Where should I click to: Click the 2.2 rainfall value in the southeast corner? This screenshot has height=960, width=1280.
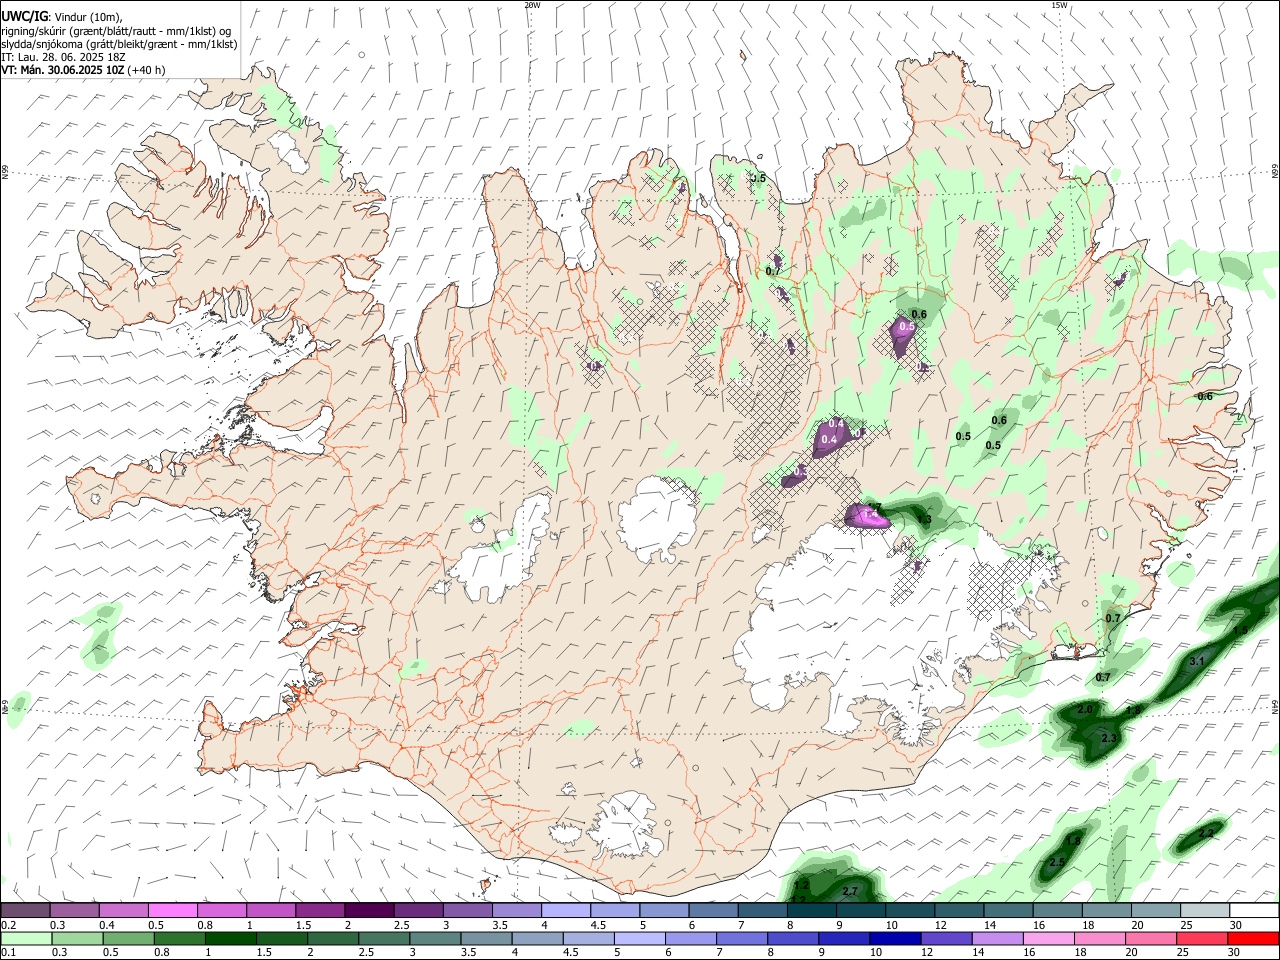1206,833
